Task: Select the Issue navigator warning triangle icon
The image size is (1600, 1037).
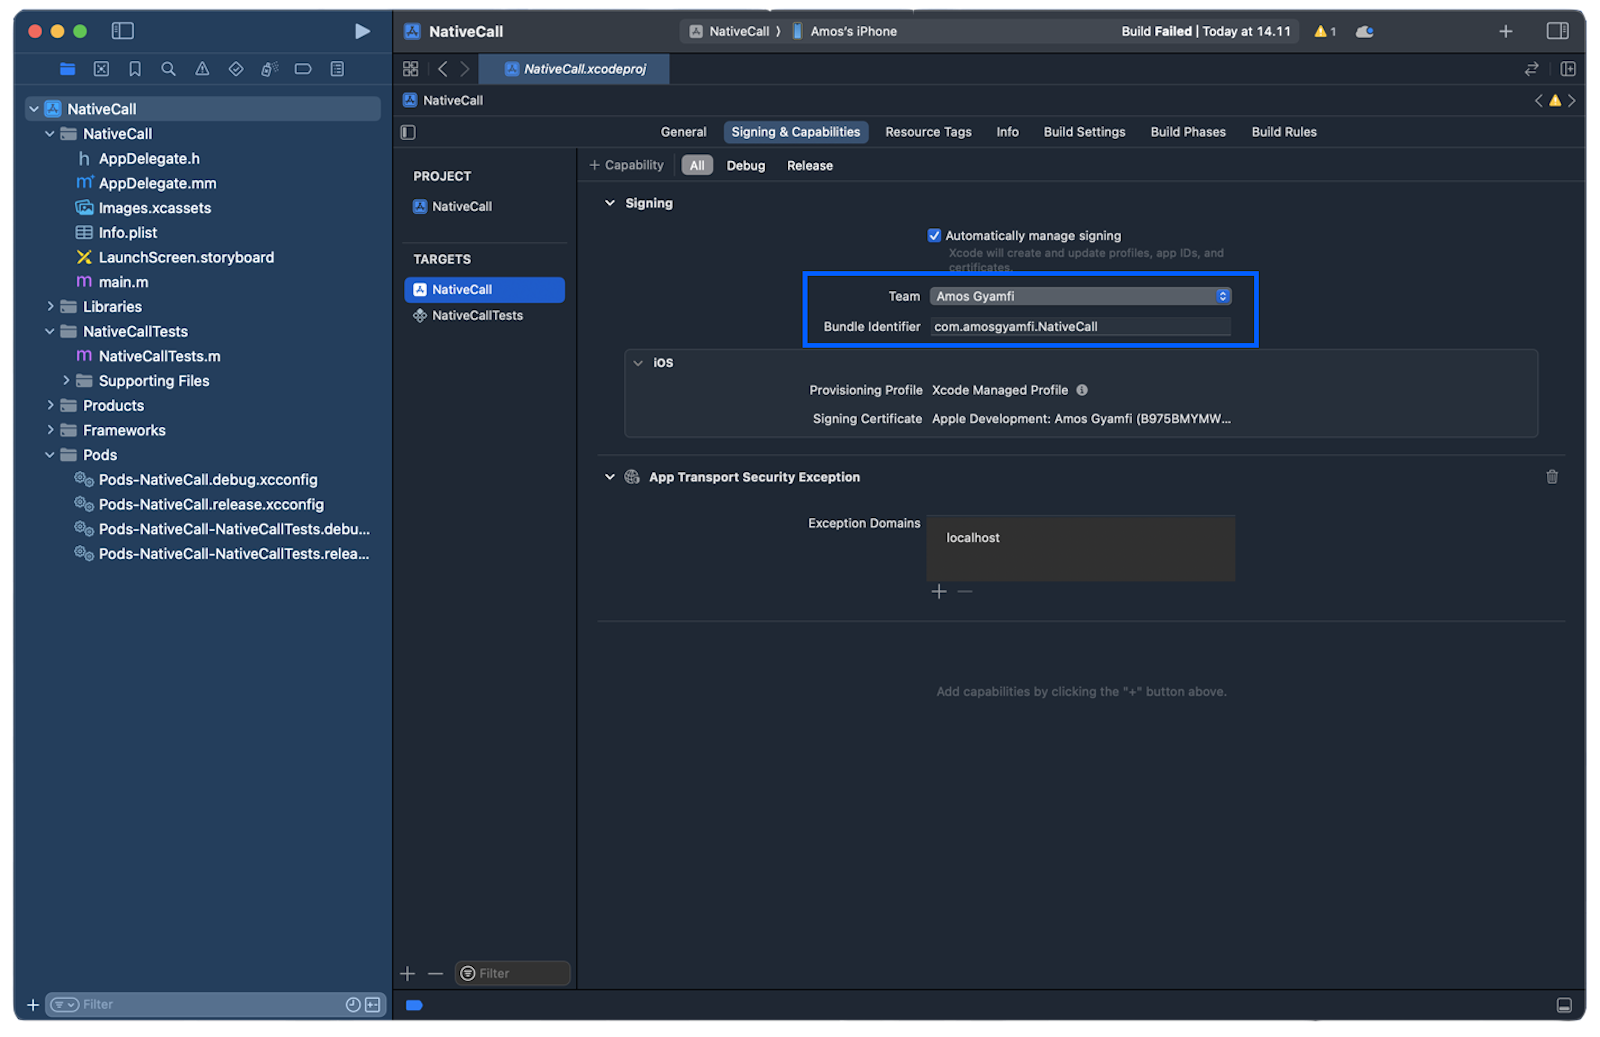Action: (x=202, y=69)
